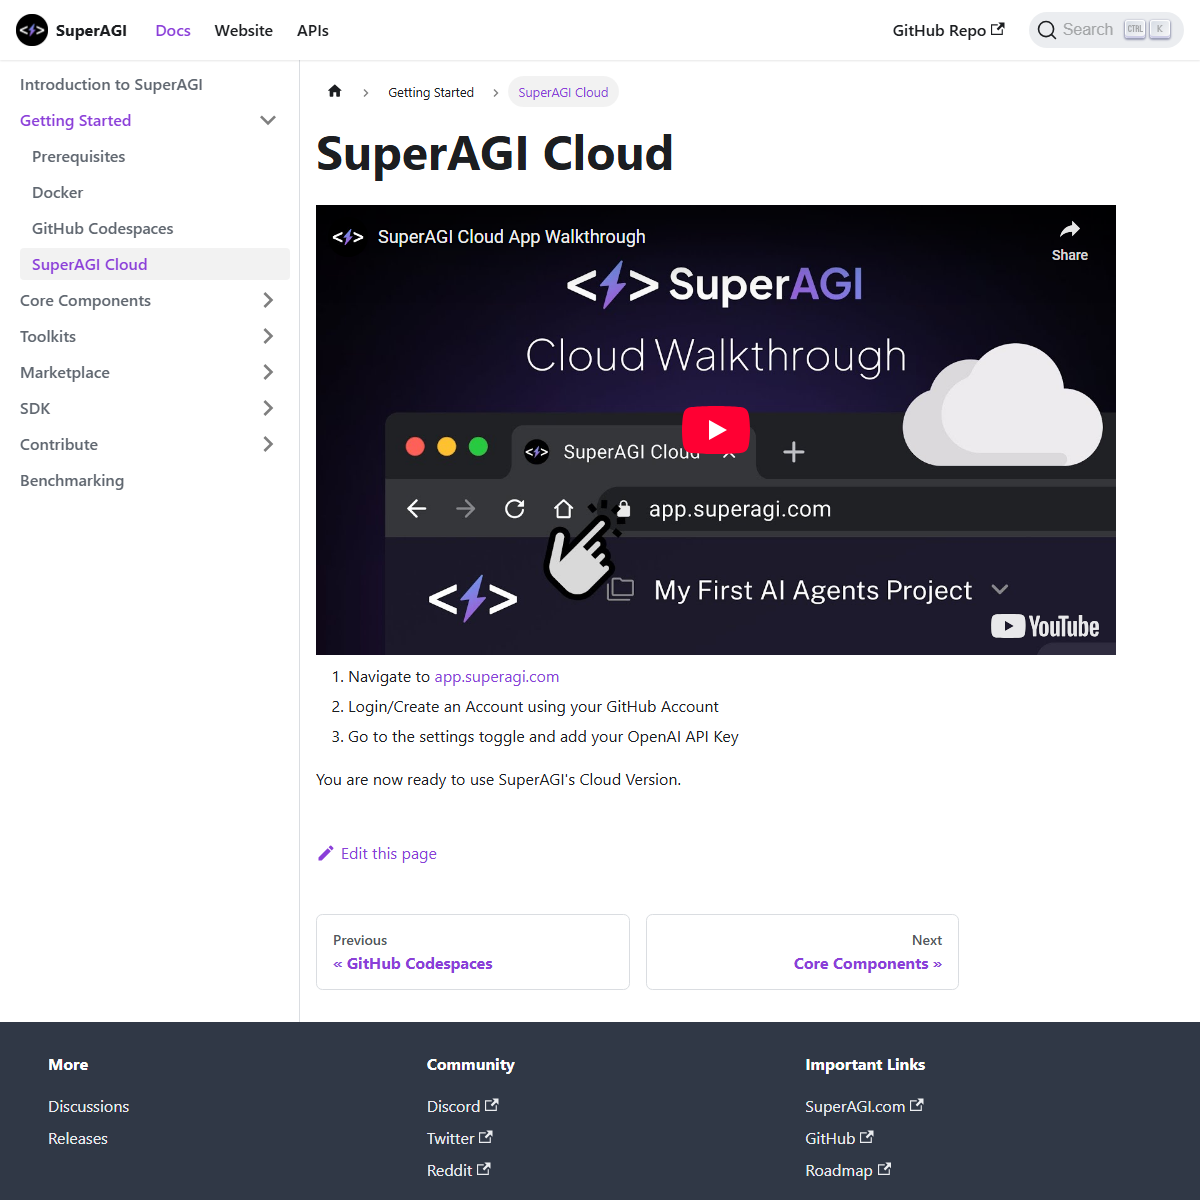The height and width of the screenshot is (1200, 1200).
Task: Open the SuperAGI Cloud App Walkthrough video title
Action: point(511,237)
